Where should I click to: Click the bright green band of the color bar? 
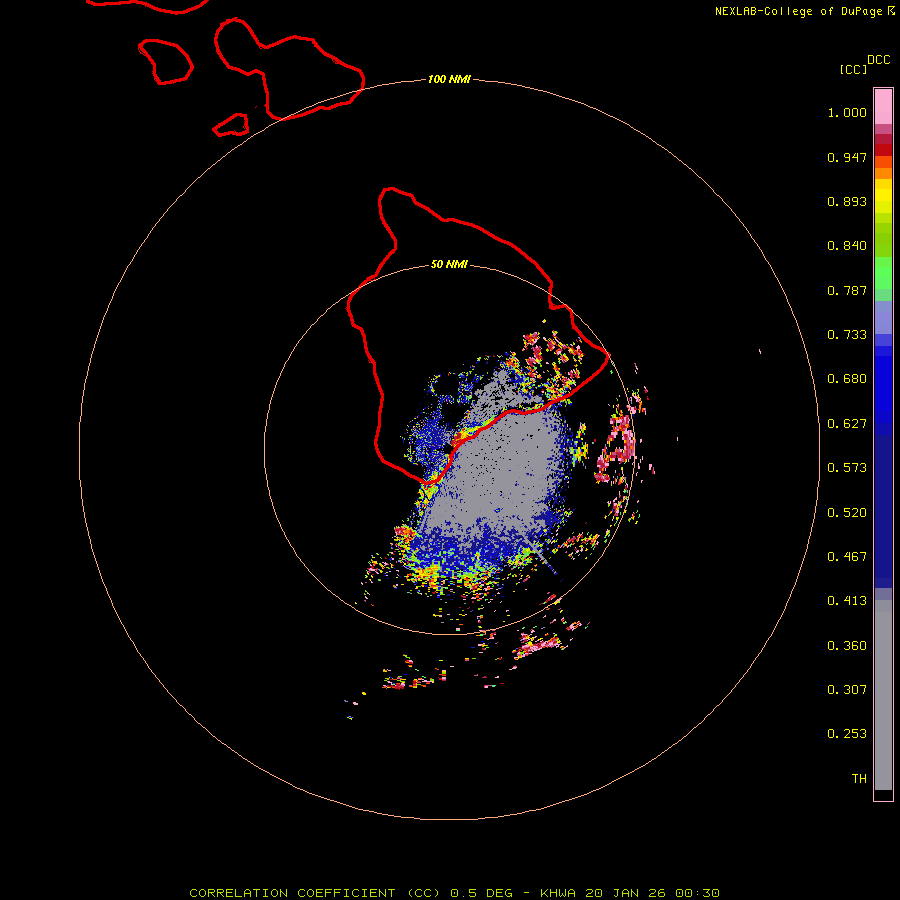883,273
